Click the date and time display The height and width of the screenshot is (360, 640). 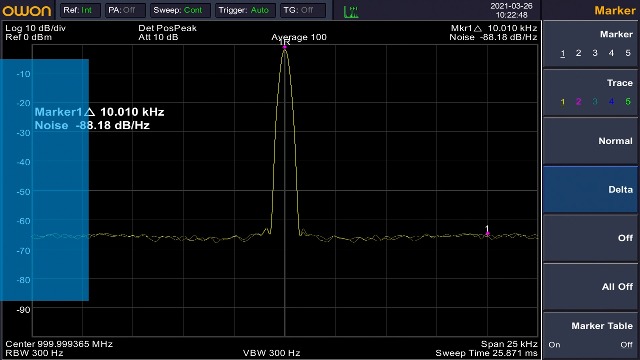pyautogui.click(x=511, y=11)
